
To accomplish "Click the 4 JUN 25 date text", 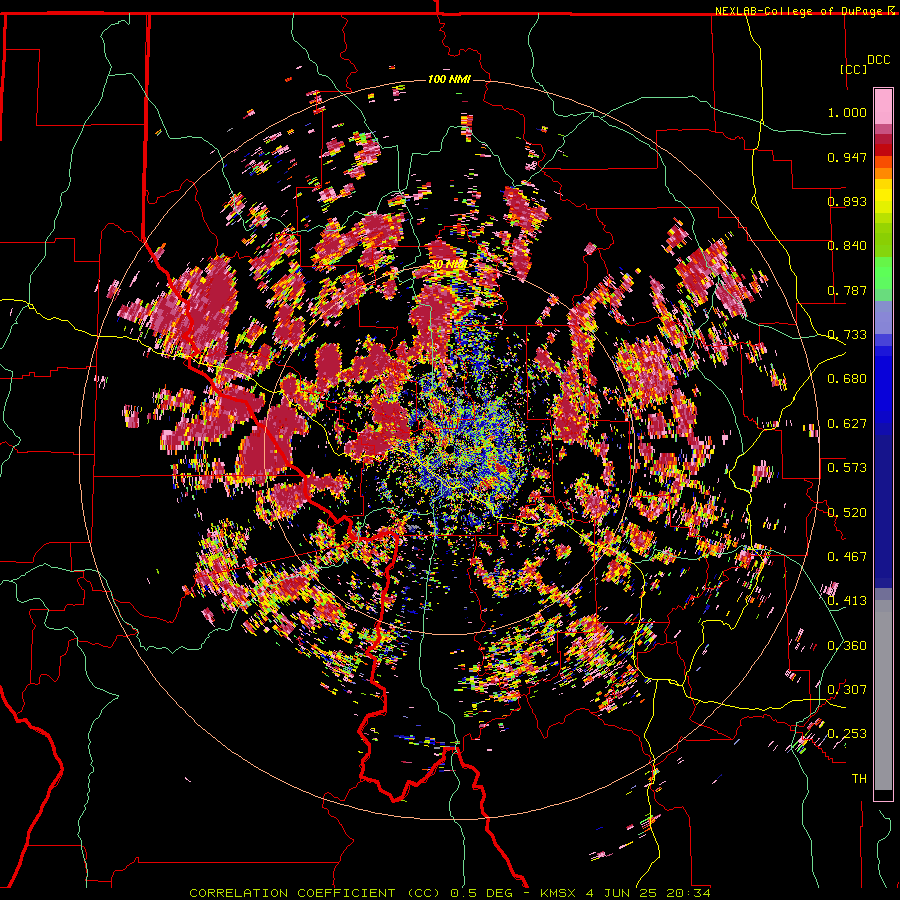I will (622, 893).
